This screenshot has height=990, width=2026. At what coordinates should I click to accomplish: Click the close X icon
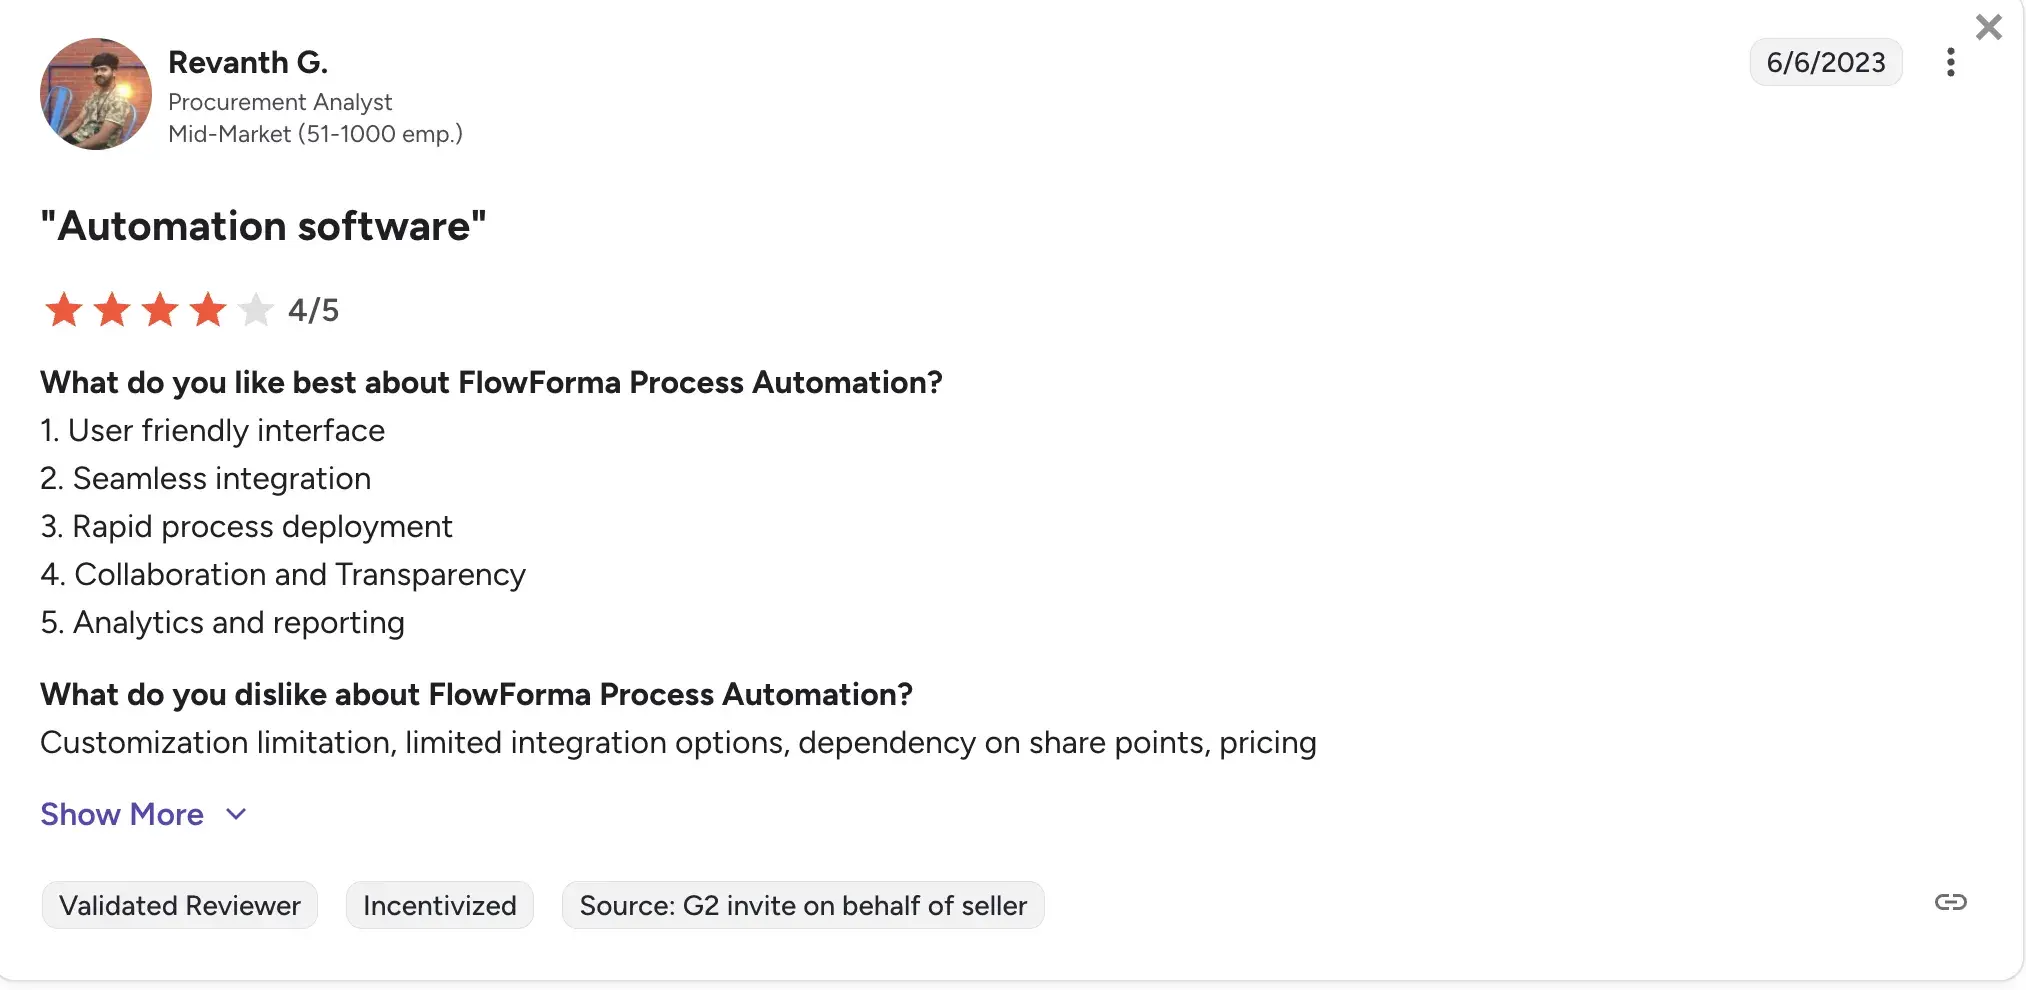coord(1988,27)
